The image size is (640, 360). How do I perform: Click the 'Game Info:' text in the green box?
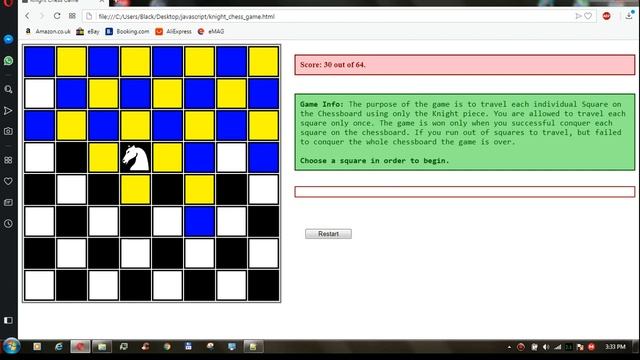pos(322,104)
